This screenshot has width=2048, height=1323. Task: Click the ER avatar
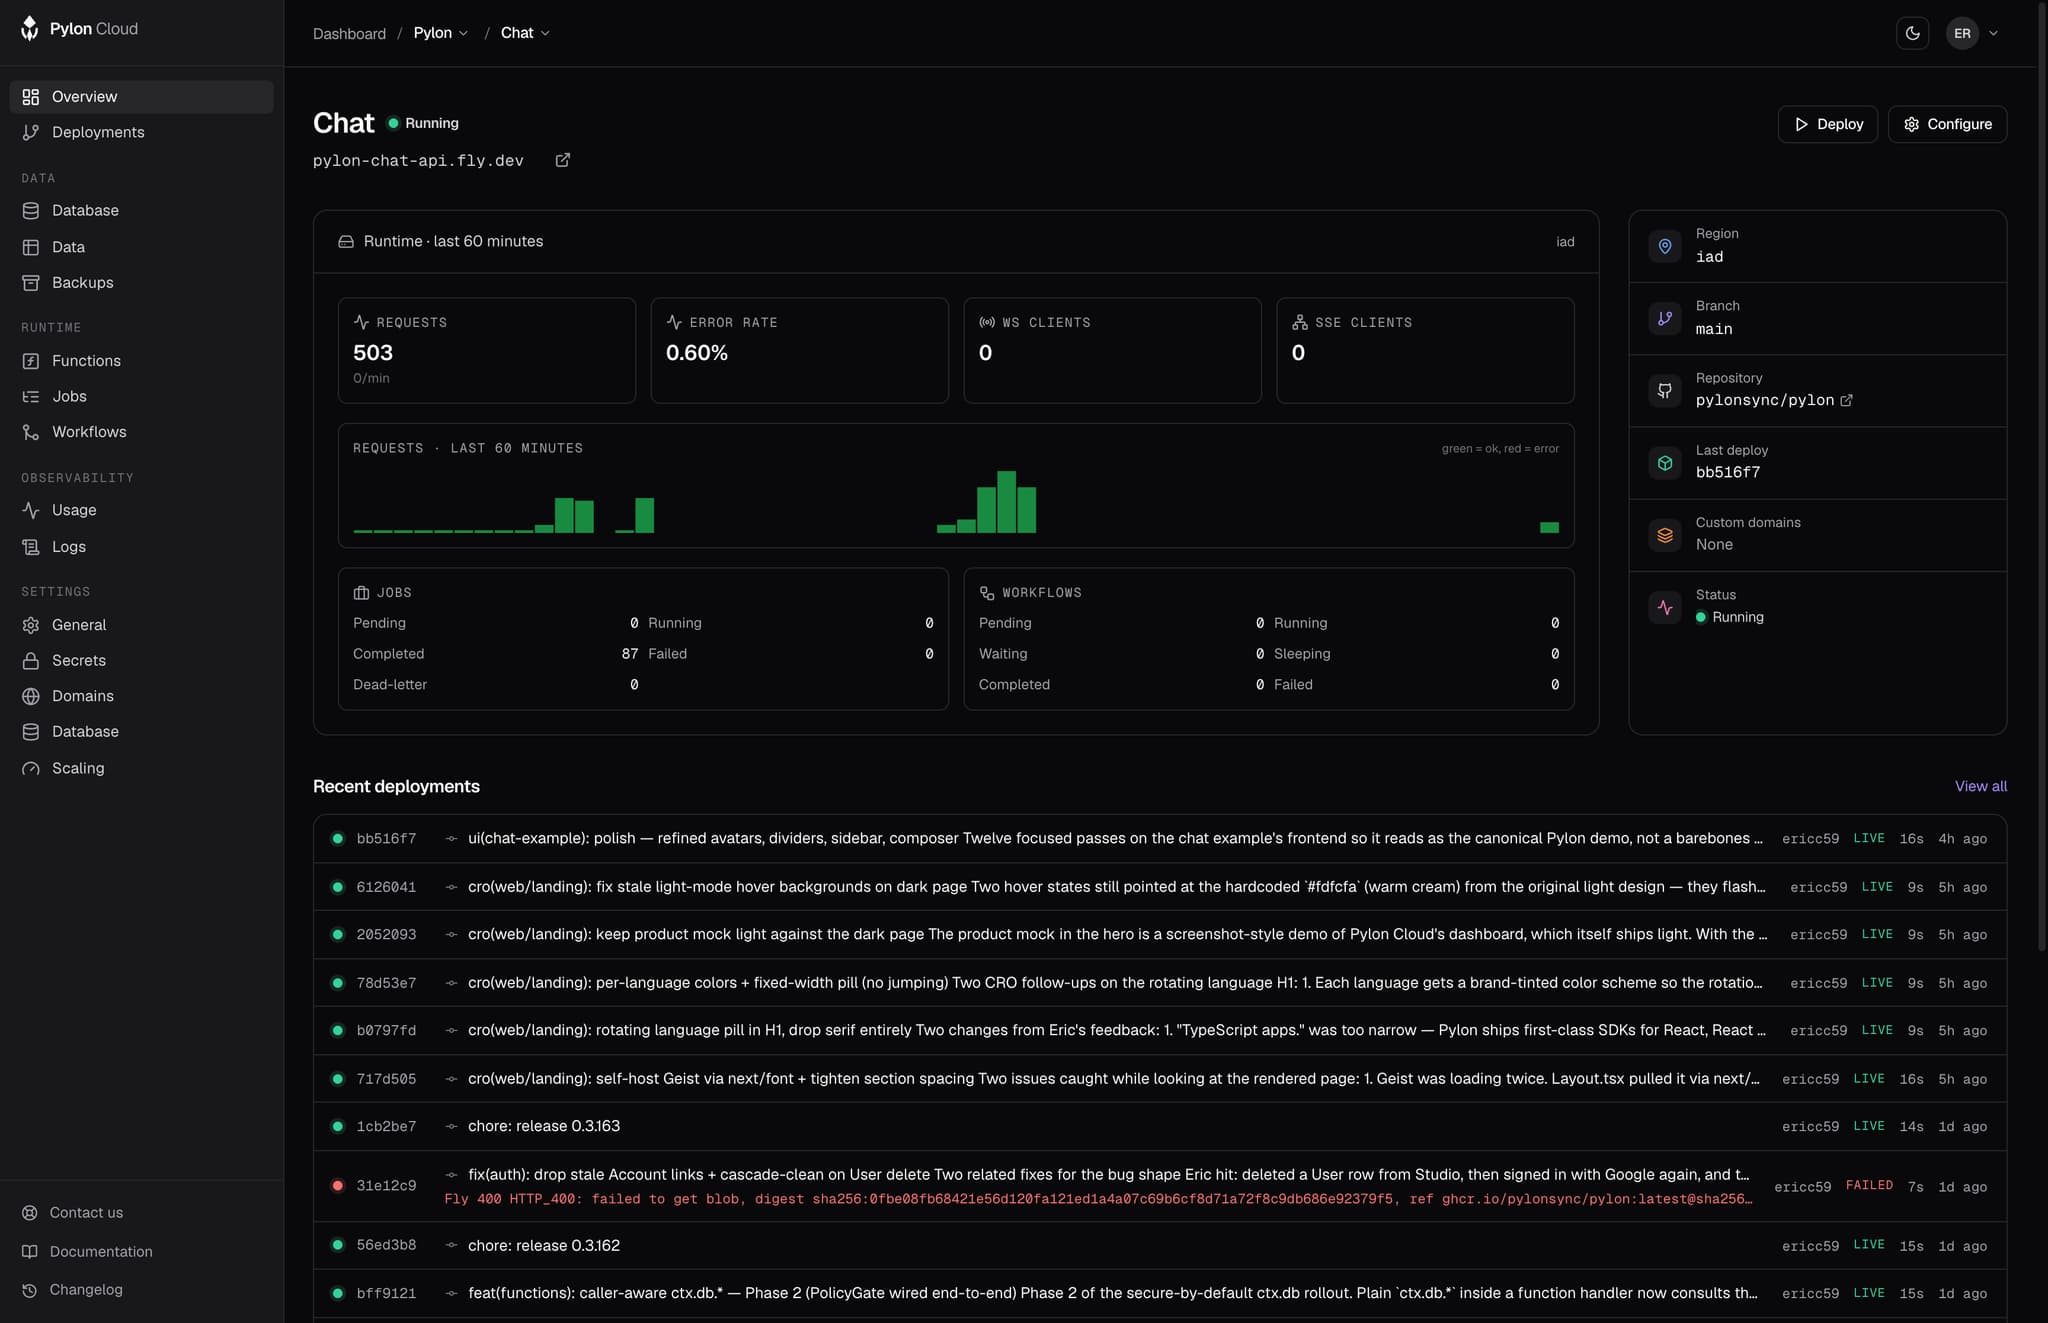point(1962,33)
